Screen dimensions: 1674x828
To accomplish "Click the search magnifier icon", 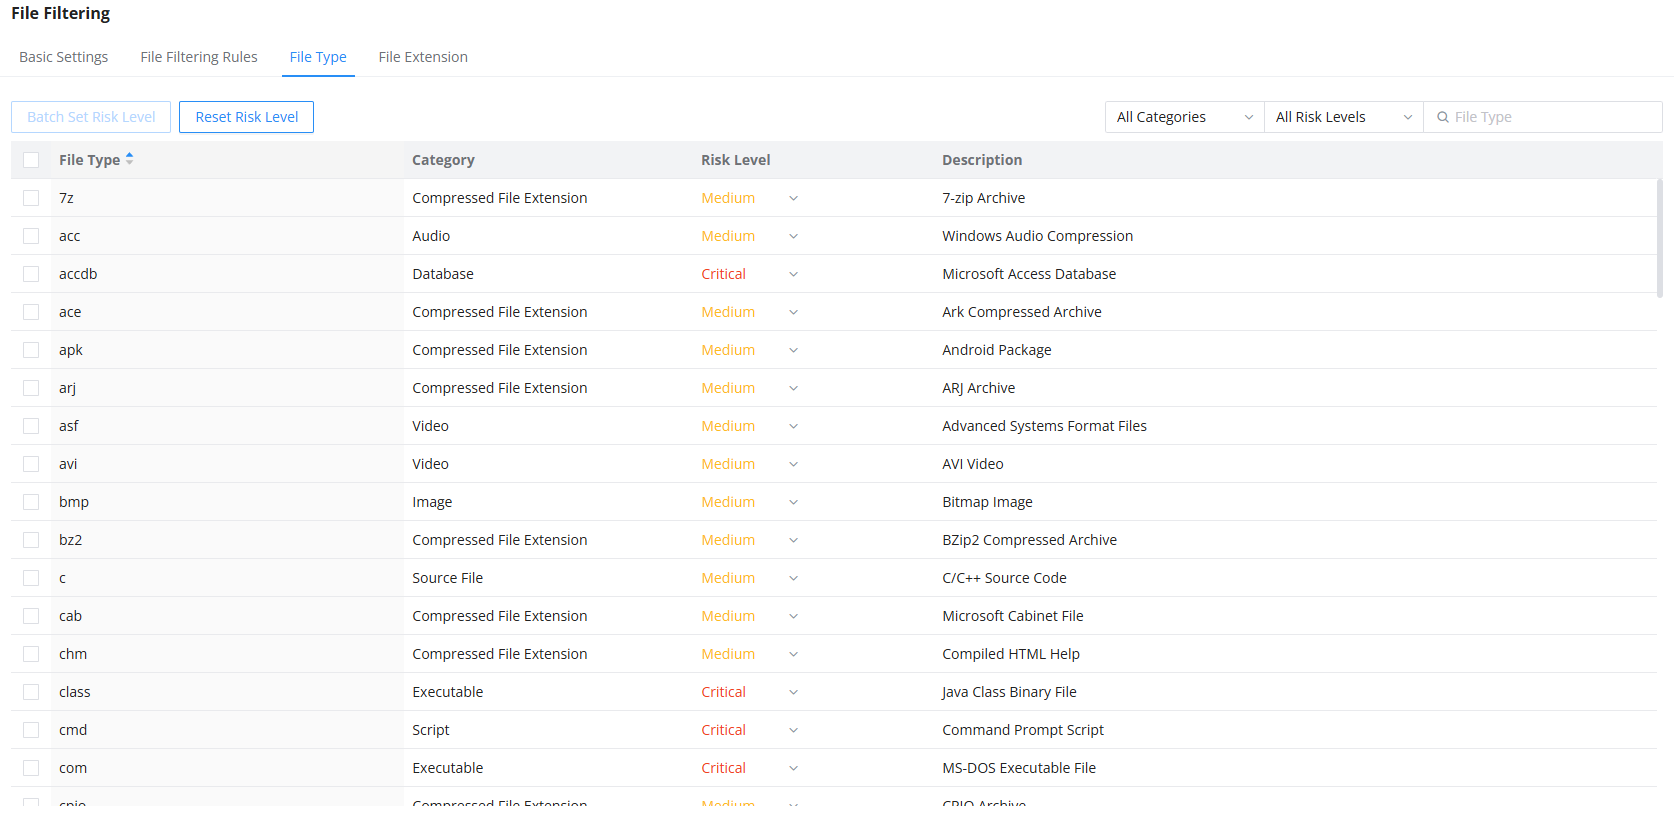I will [1443, 117].
